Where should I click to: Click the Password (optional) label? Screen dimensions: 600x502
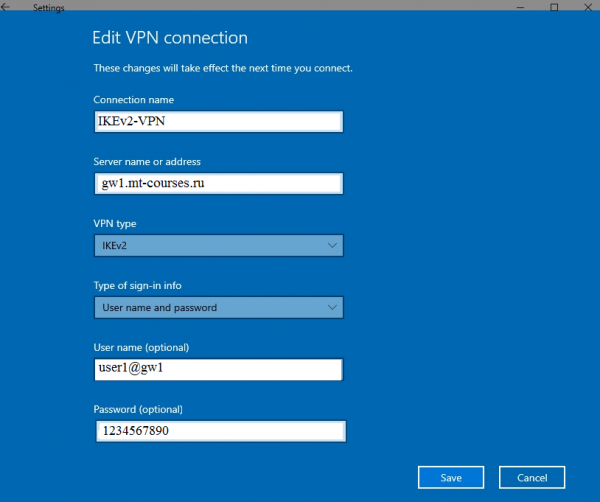click(138, 409)
